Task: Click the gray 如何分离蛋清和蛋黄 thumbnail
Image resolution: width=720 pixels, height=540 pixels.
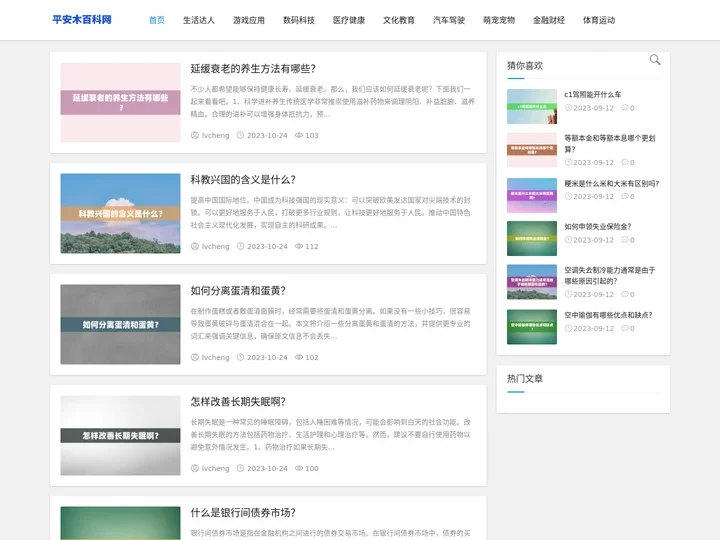Action: click(120, 325)
